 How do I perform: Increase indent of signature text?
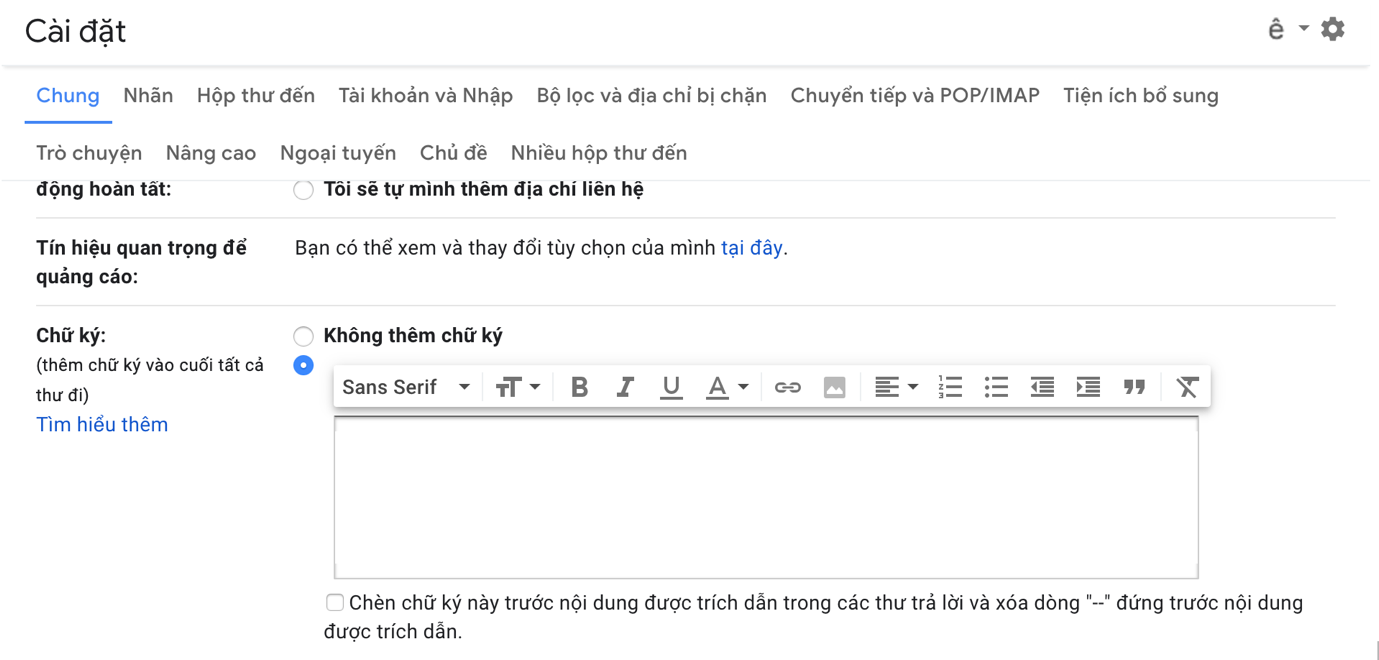1088,387
